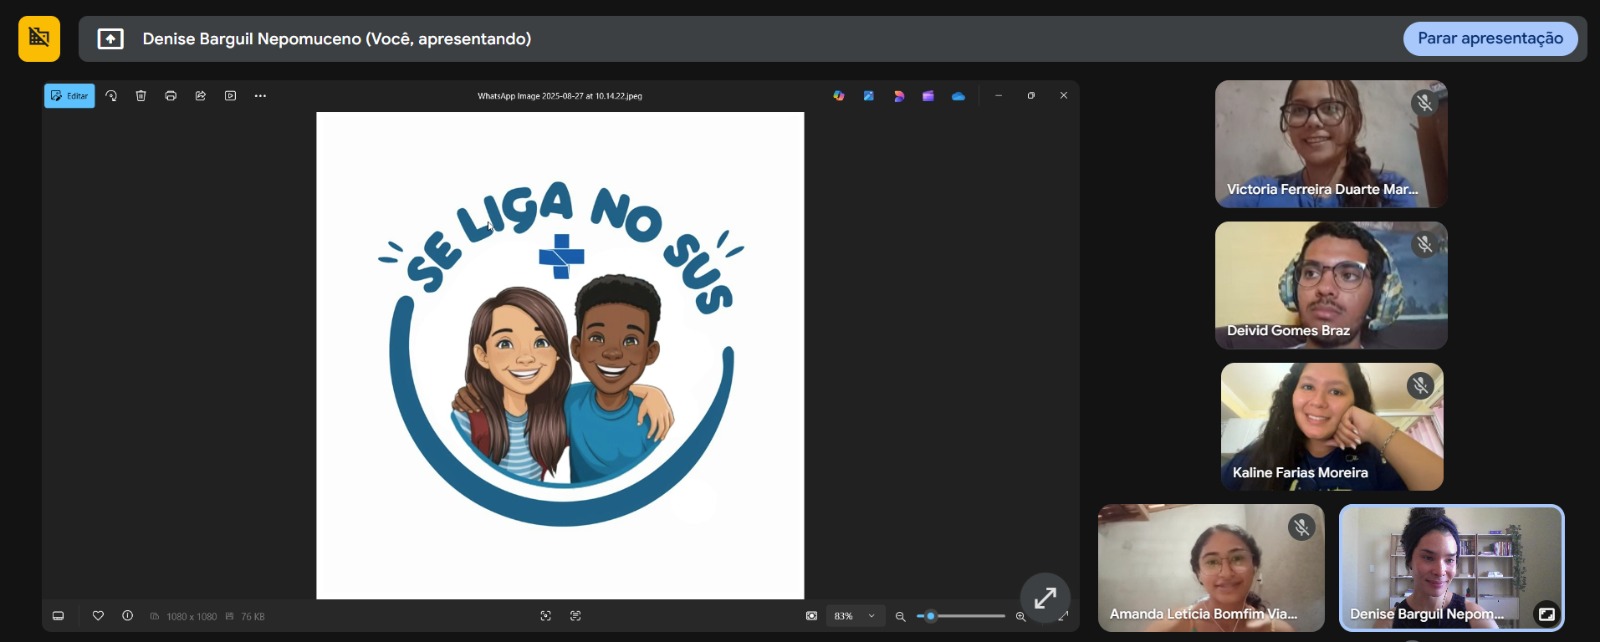Select Kaline Farias Moreira video tile
Viewport: 1600px width, 642px height.
point(1332,427)
